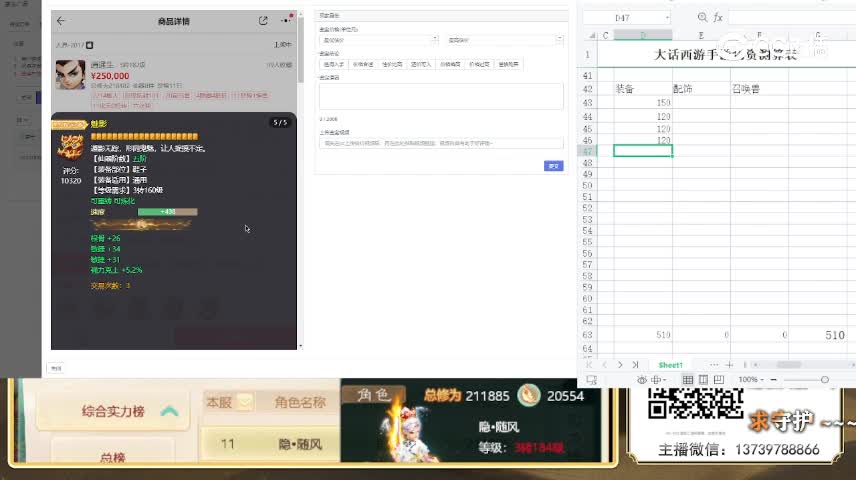Open the sheet list ellipsis button

714,365
